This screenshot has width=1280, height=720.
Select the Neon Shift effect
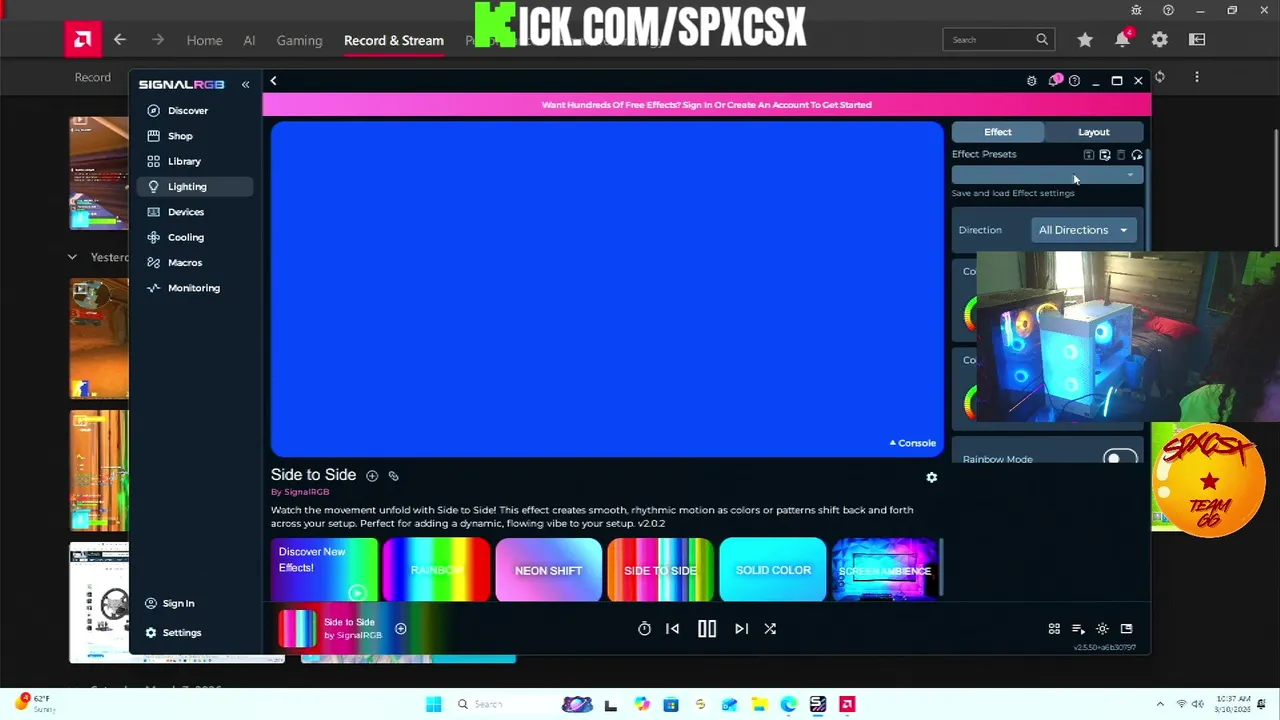click(548, 570)
